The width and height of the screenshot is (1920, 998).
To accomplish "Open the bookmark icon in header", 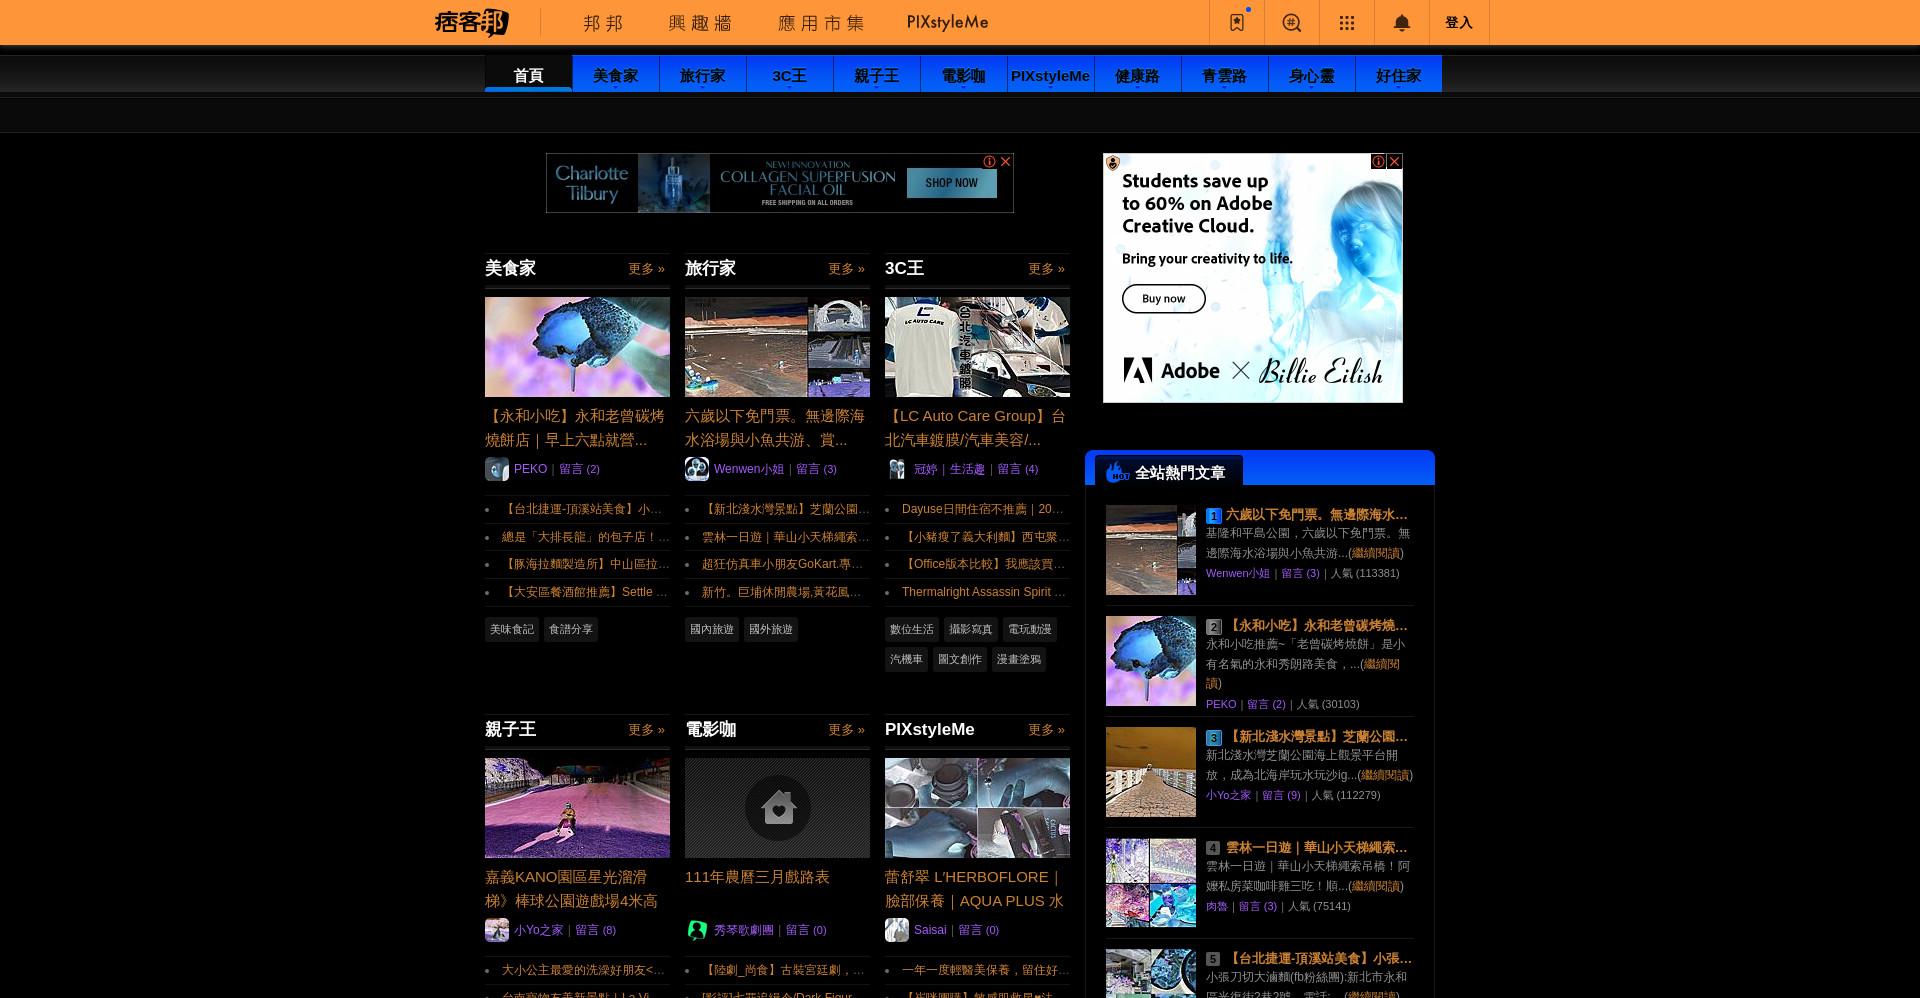I will 1237,22.
